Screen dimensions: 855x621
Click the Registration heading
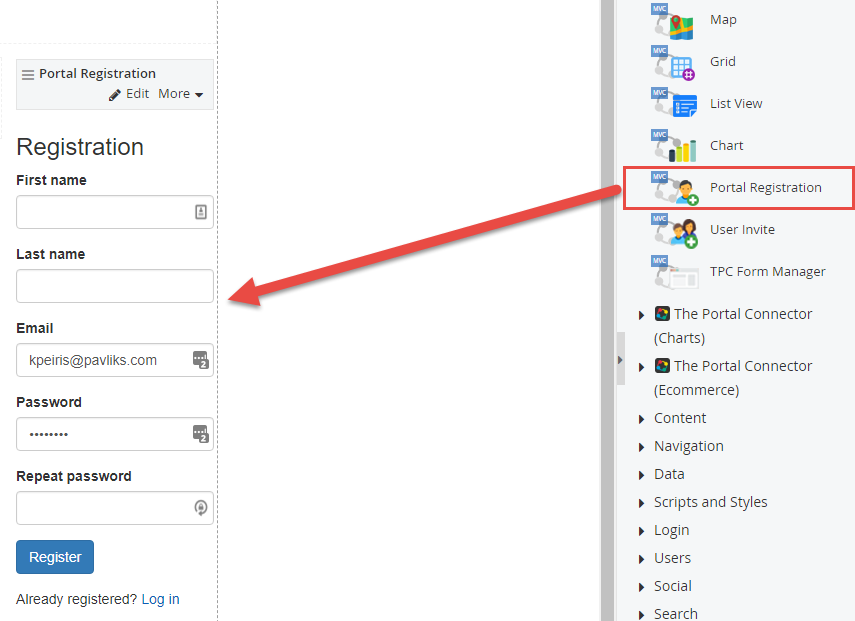[x=80, y=147]
